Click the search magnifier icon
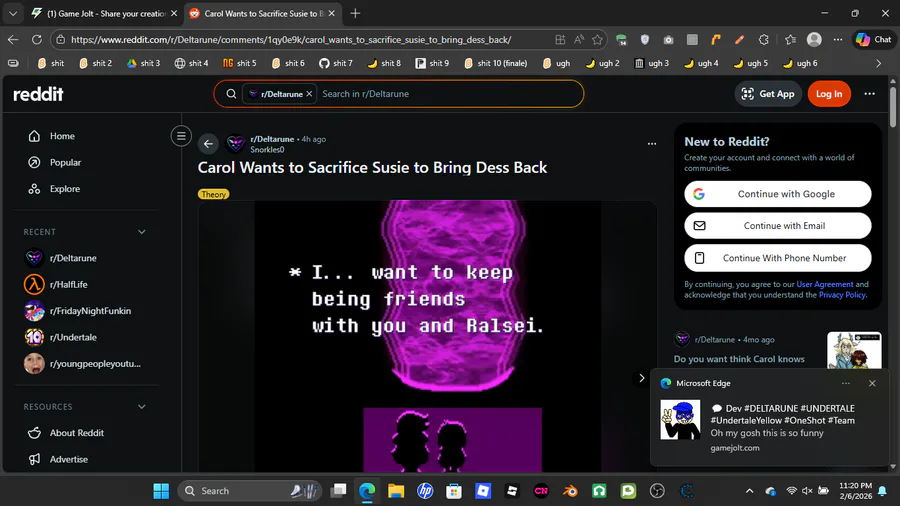This screenshot has height=506, width=900. tap(231, 94)
